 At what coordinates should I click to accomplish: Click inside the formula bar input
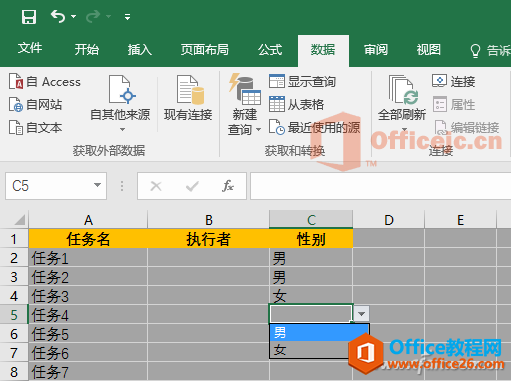coord(380,186)
